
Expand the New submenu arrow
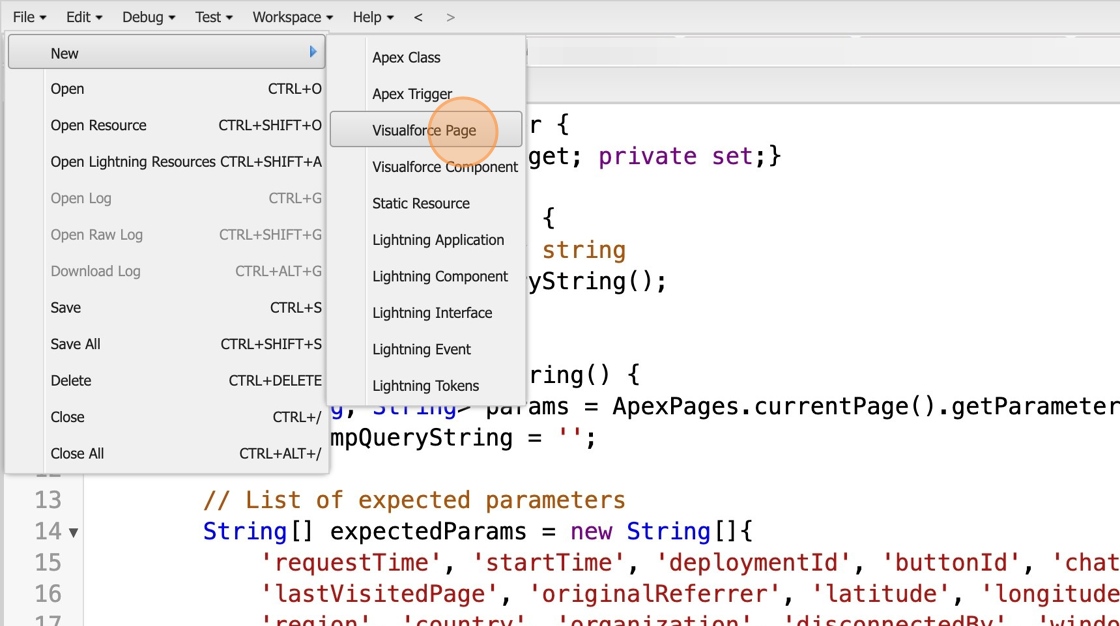click(x=313, y=52)
